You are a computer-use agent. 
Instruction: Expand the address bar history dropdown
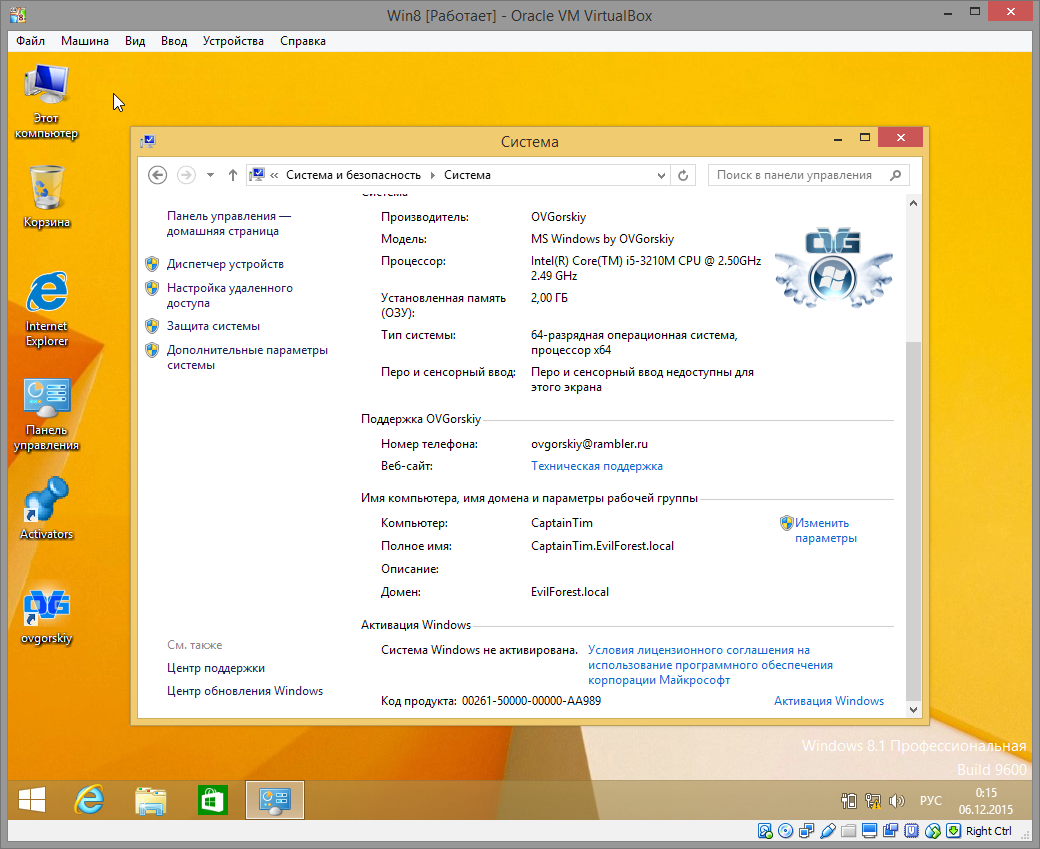tap(661, 175)
